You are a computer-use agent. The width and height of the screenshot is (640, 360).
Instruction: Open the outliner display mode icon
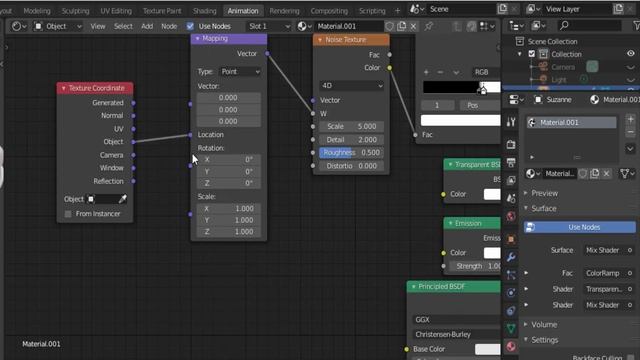[x=538, y=26]
